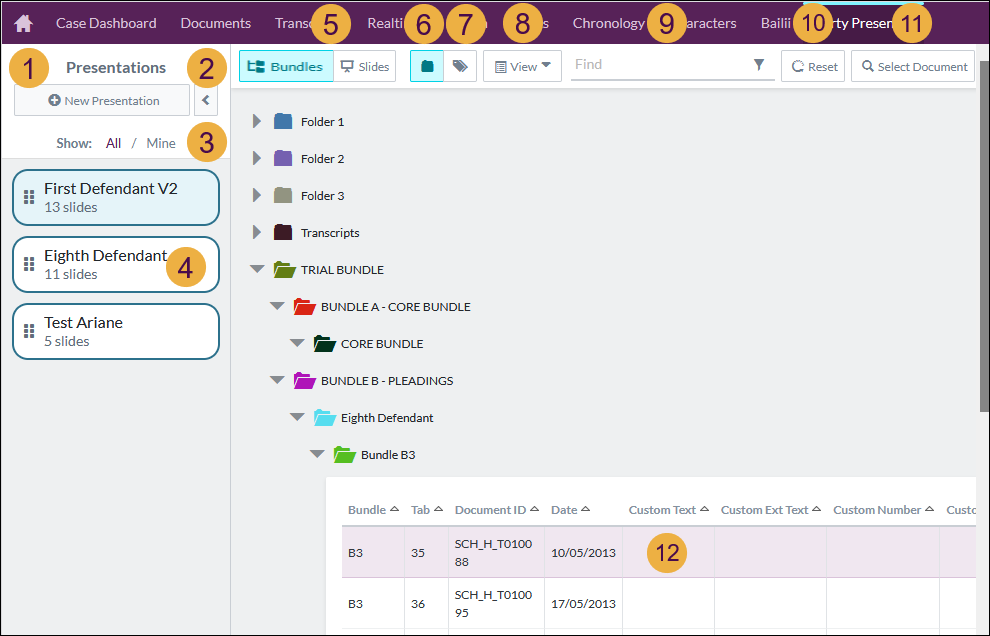990x636 pixels.
Task: Sort by Custom Text column
Action: 669,510
